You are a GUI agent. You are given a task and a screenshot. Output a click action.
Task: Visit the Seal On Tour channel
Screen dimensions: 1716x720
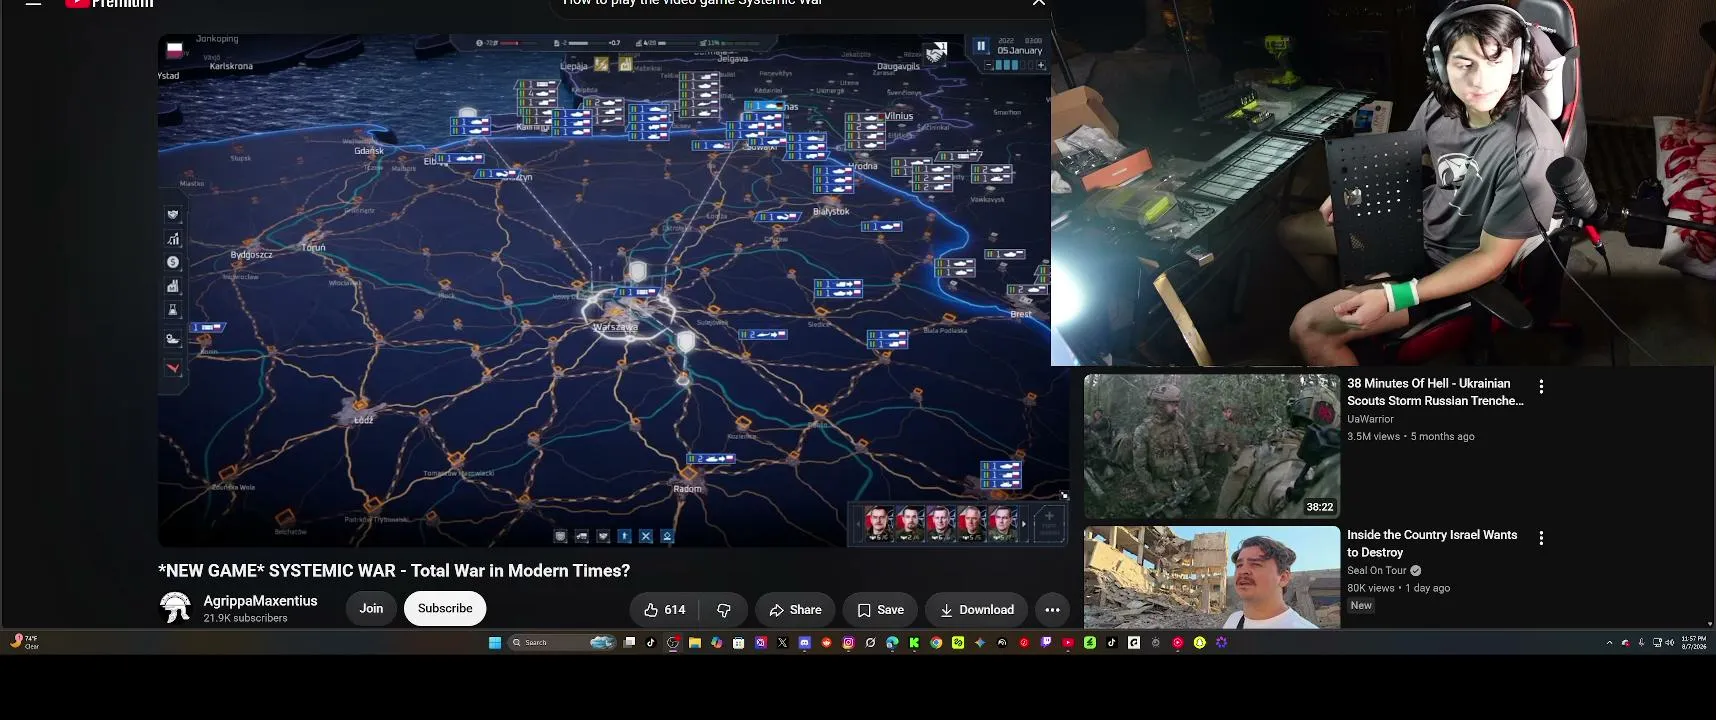tap(1376, 570)
